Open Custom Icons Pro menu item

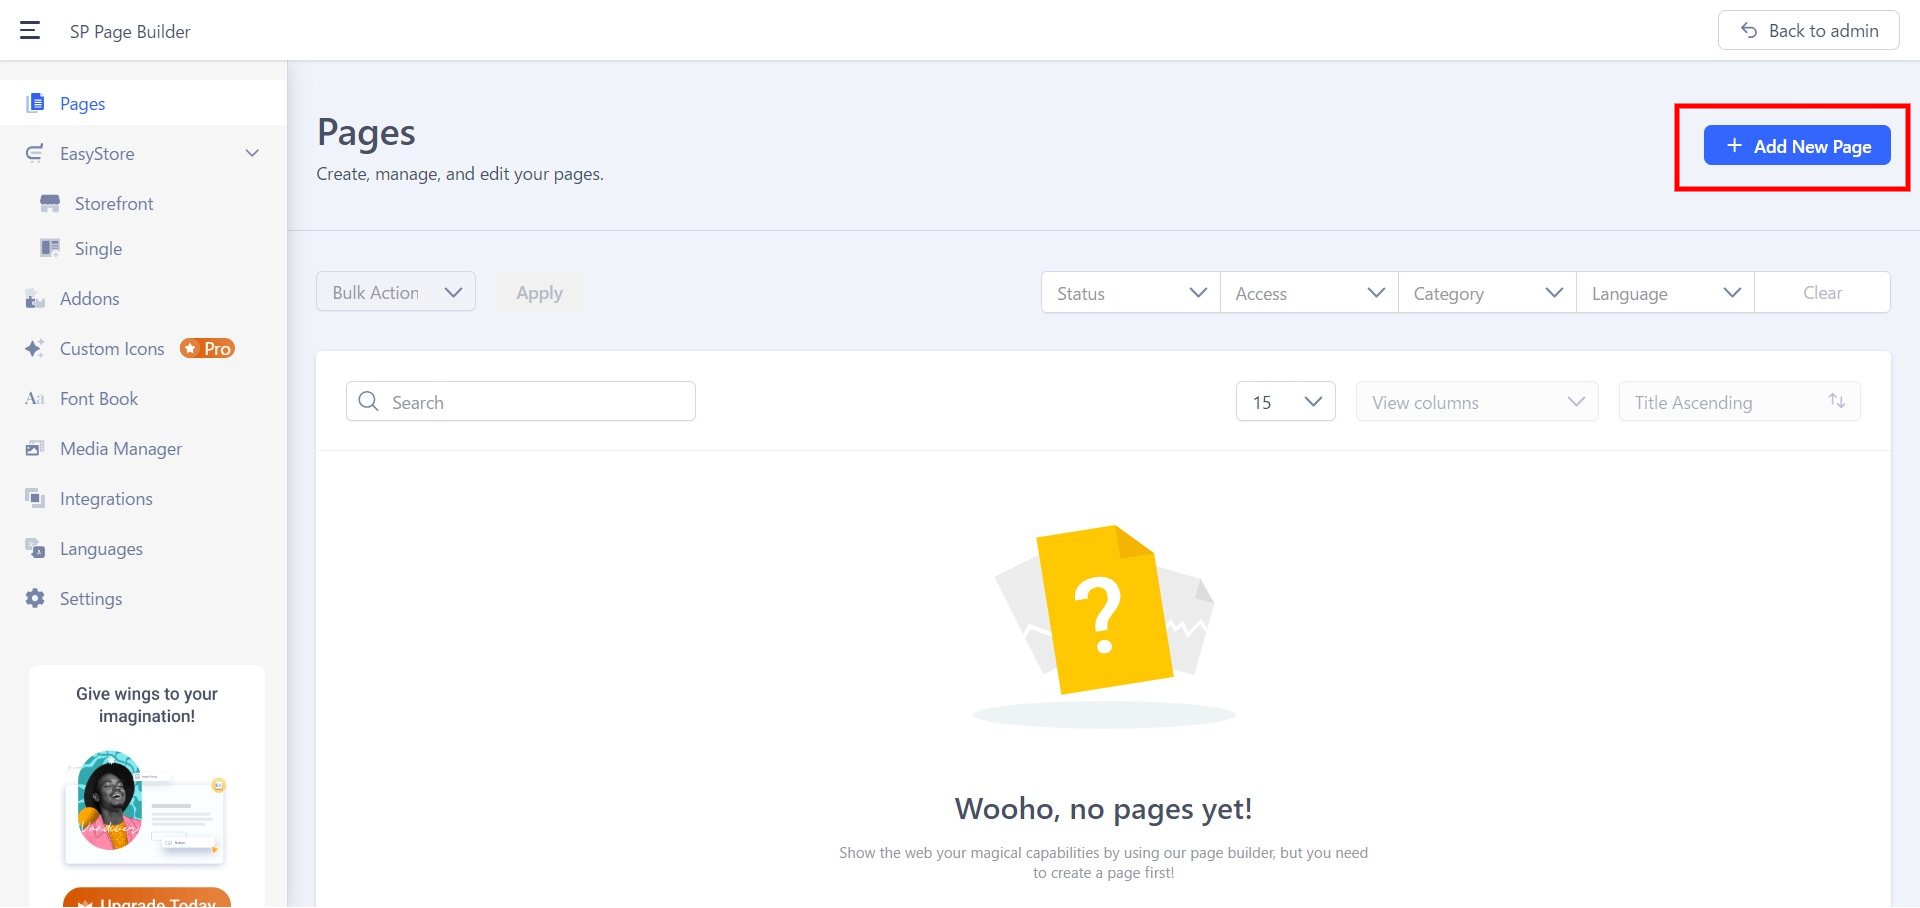click(x=112, y=349)
